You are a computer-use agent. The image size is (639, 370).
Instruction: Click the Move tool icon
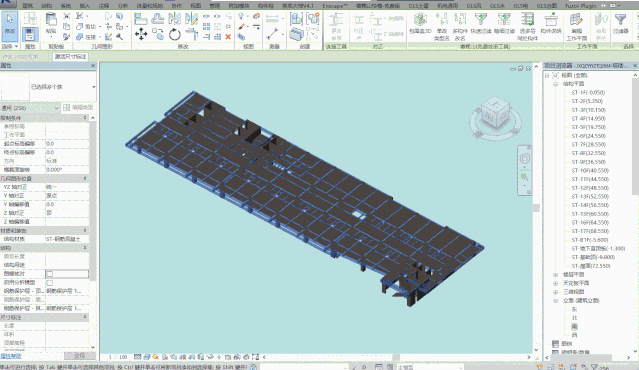(141, 34)
